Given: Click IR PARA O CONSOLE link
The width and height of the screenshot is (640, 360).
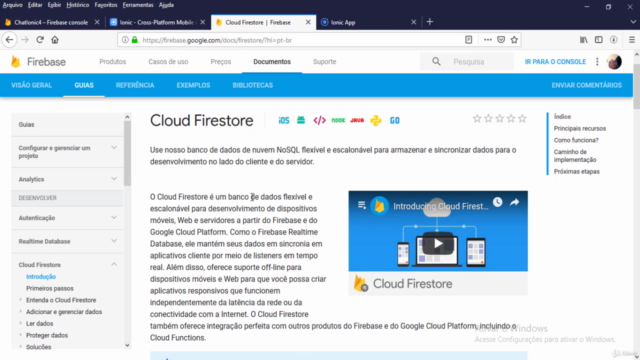Looking at the screenshot, I should [x=555, y=62].
